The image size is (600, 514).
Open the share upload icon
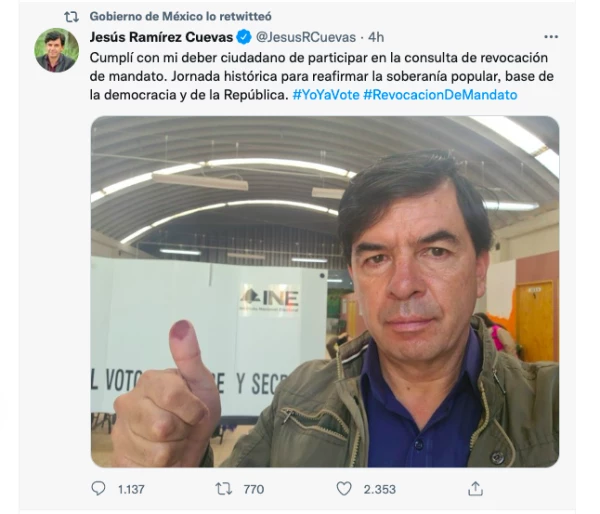475,489
